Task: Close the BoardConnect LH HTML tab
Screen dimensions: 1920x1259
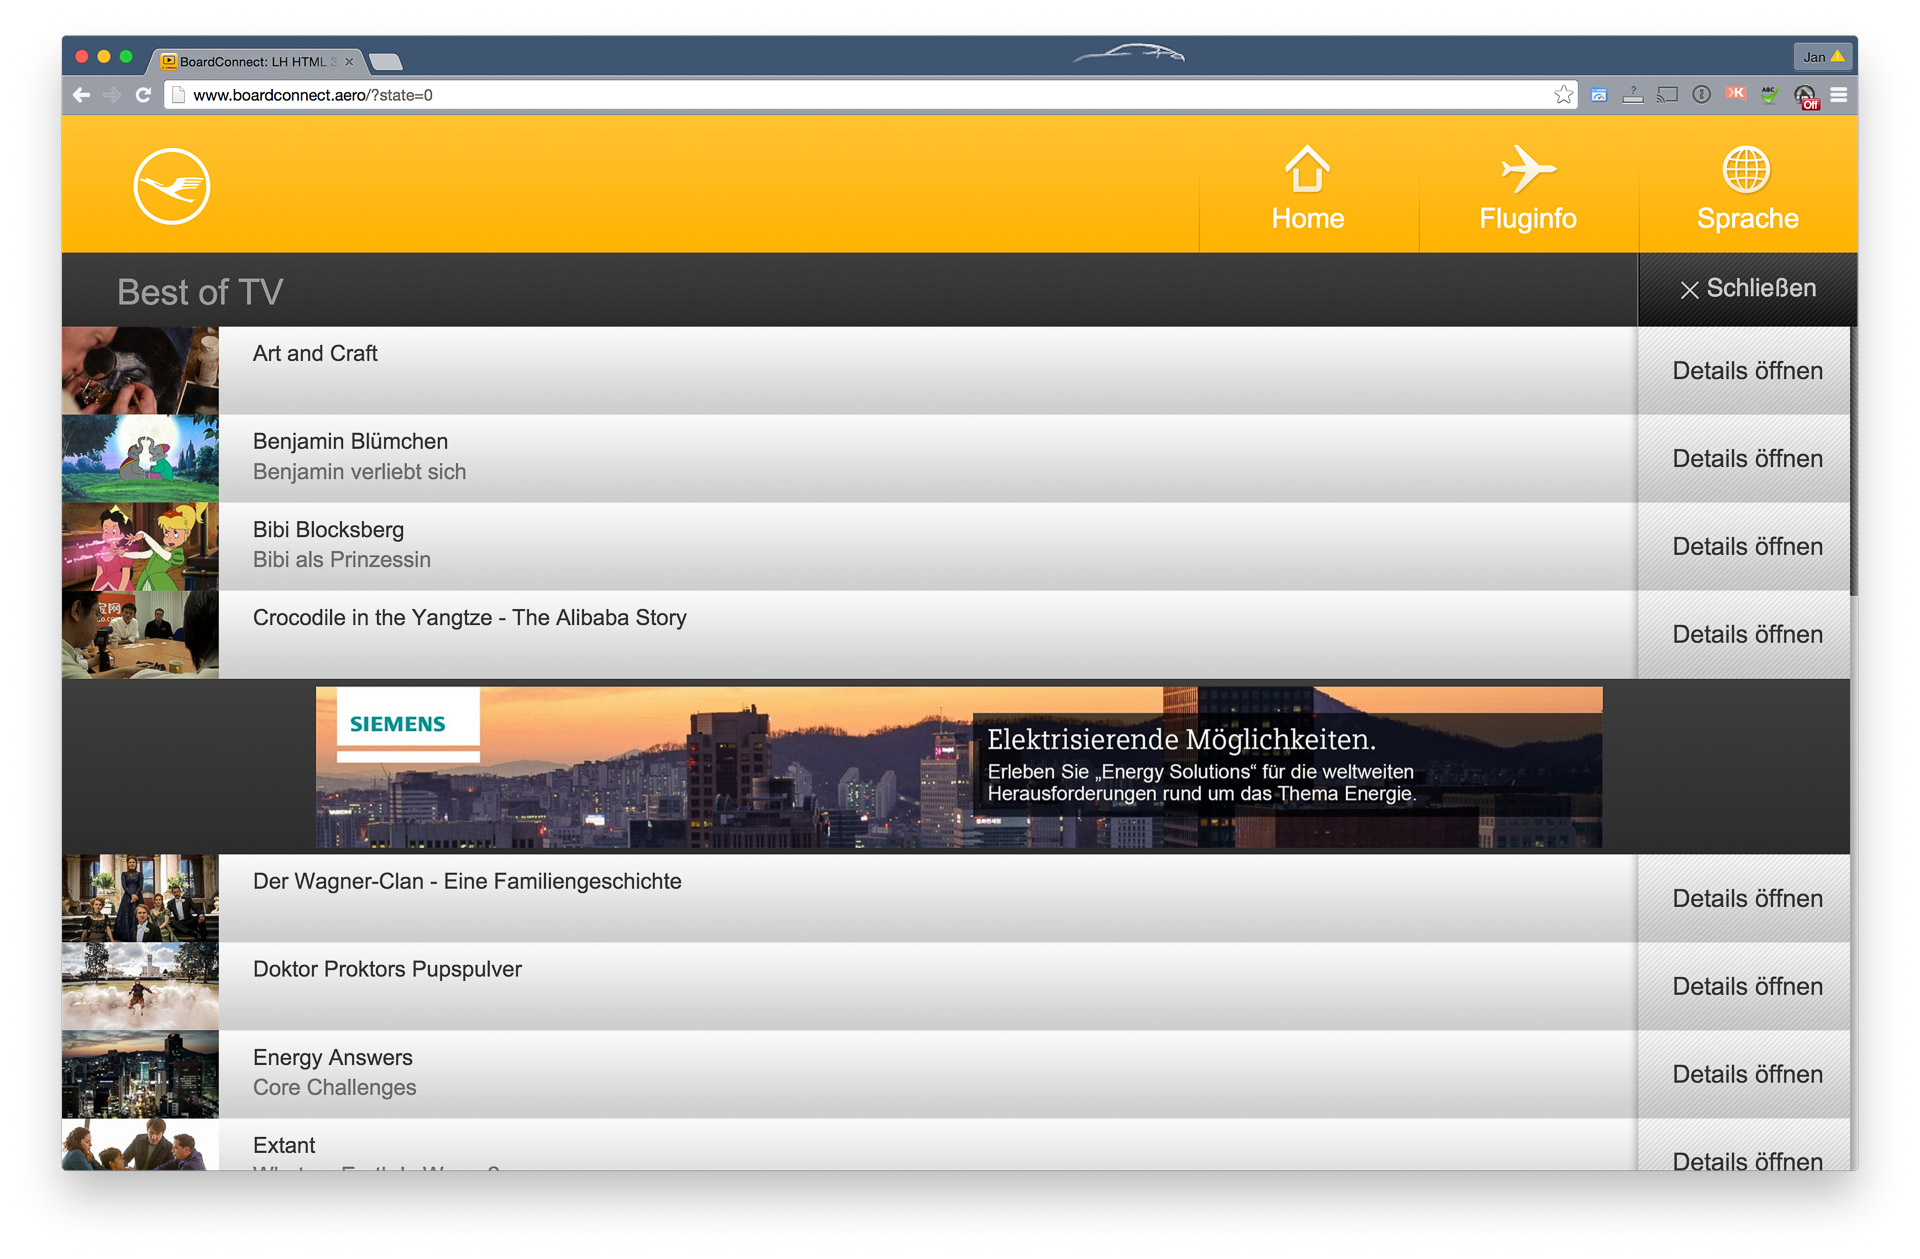Action: pos(349,62)
